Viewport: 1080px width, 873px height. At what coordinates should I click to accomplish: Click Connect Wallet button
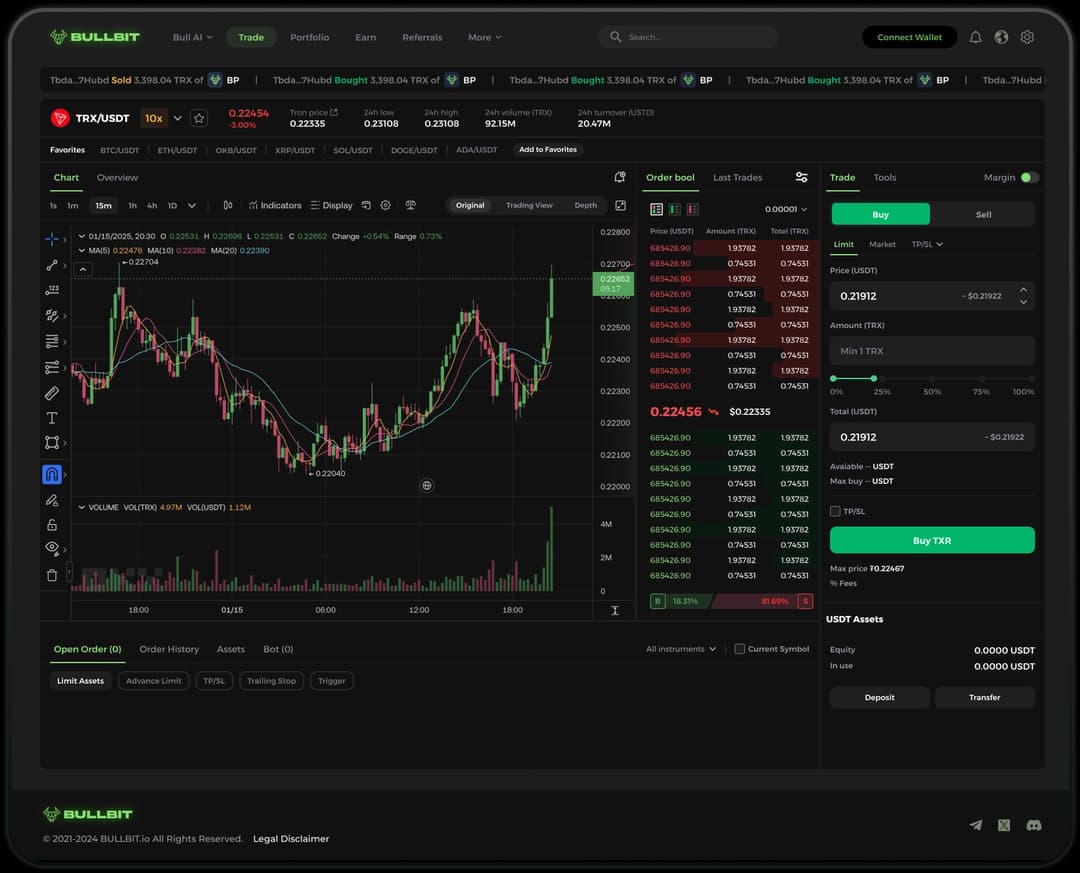(909, 37)
